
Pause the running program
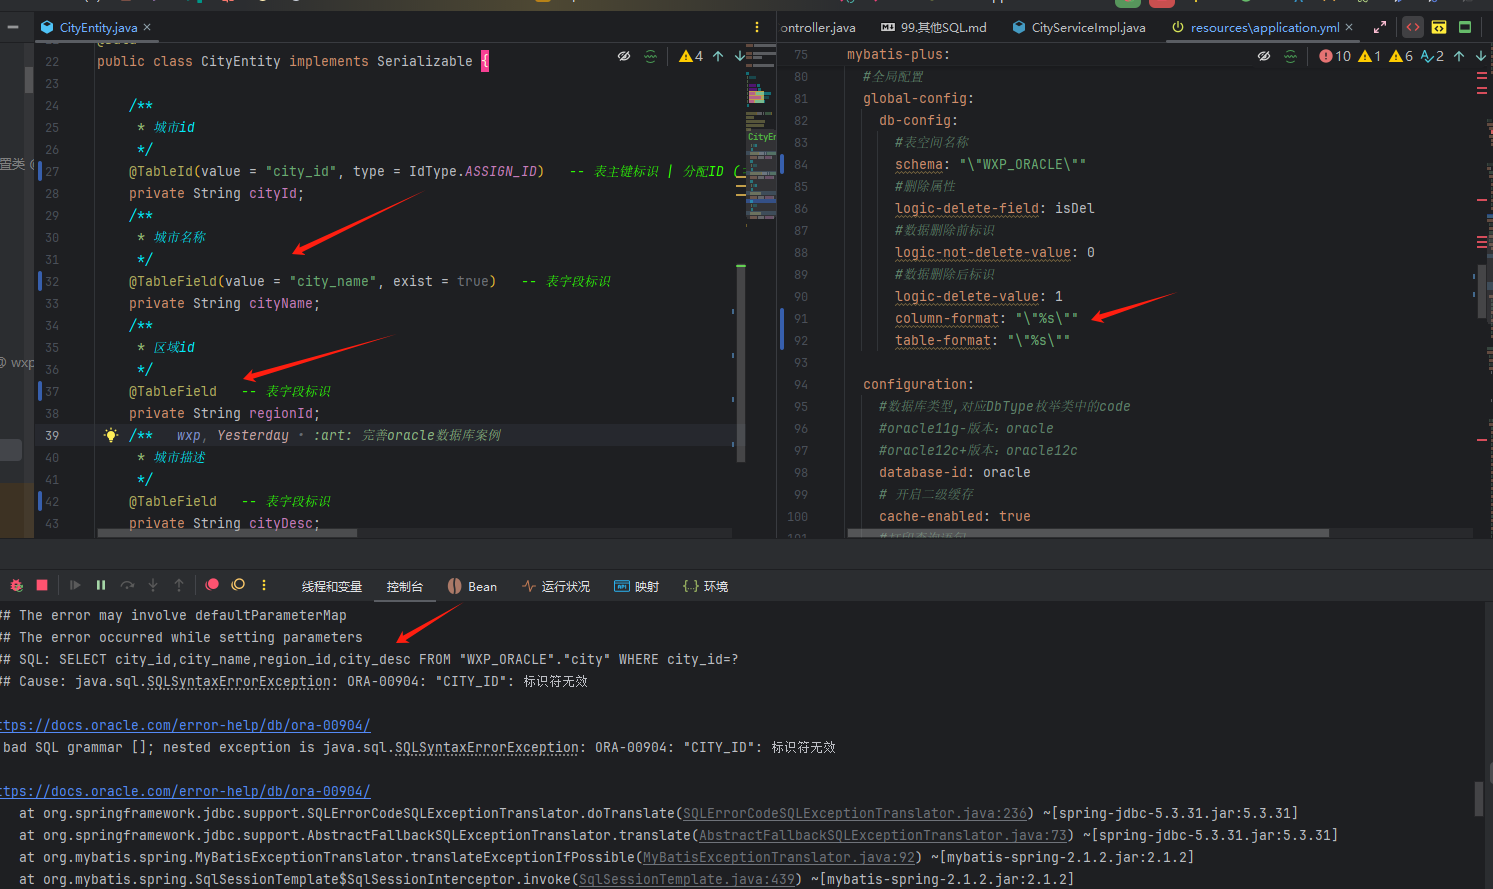pos(101,585)
